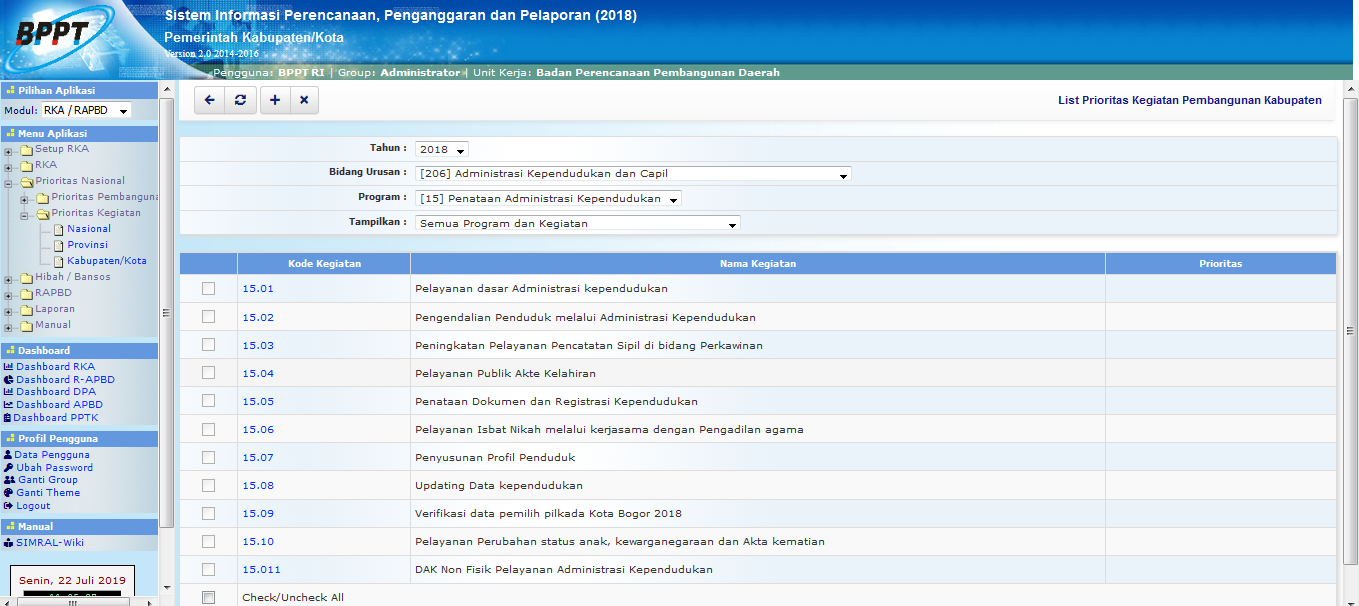The height and width of the screenshot is (606, 1359).
Task: Open Dashboard RKA from sidebar
Action: 55,367
